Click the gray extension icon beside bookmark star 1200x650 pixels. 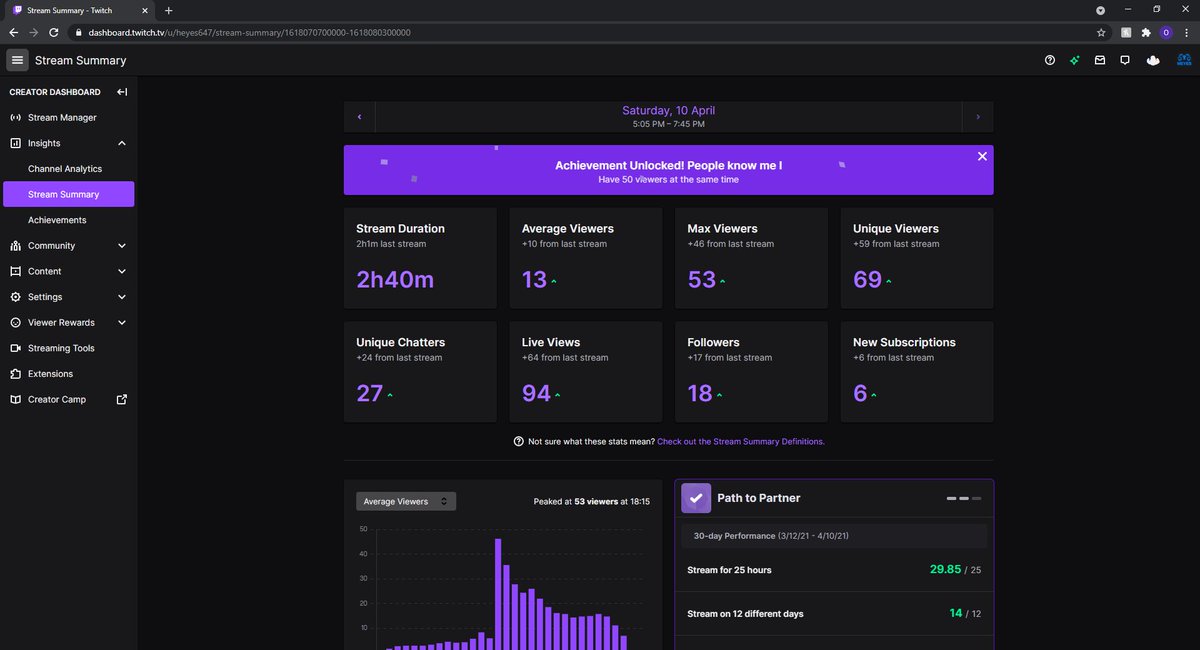pos(1126,32)
